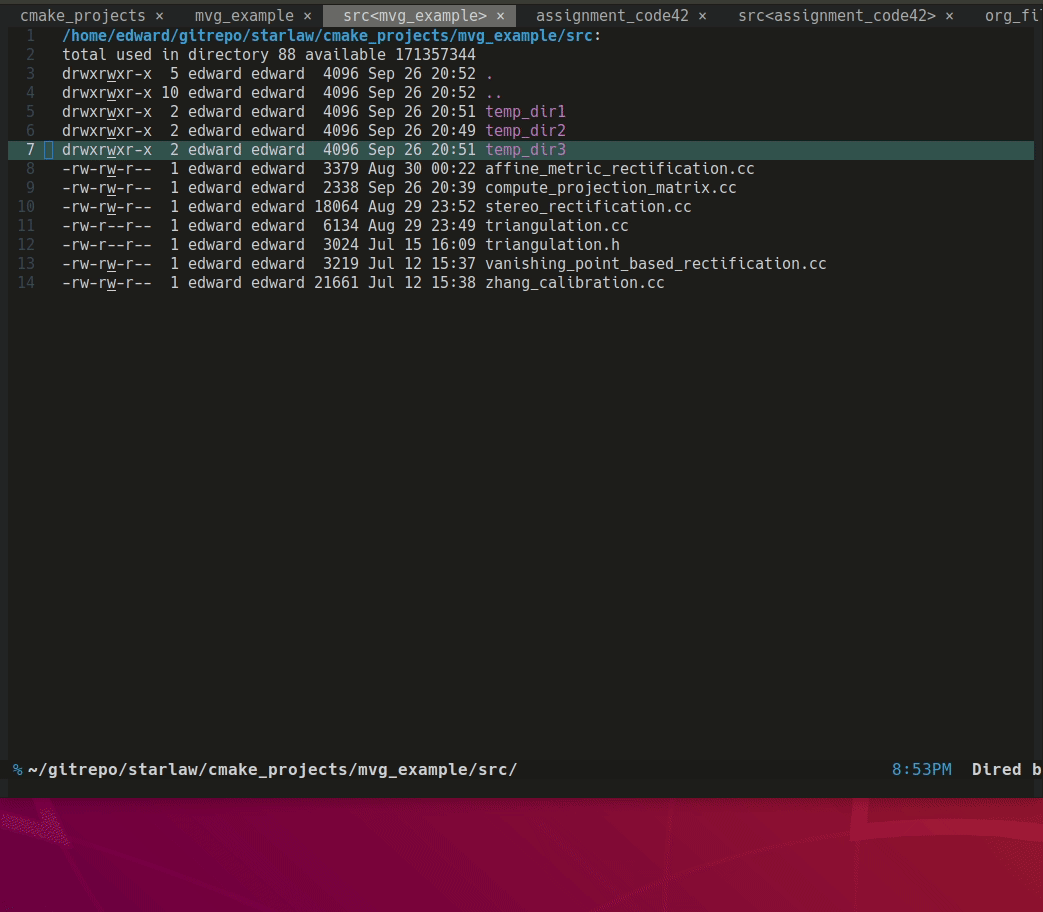Click the 8:53PM clock in mode line
Screen dimensions: 1043x912
tap(921, 770)
